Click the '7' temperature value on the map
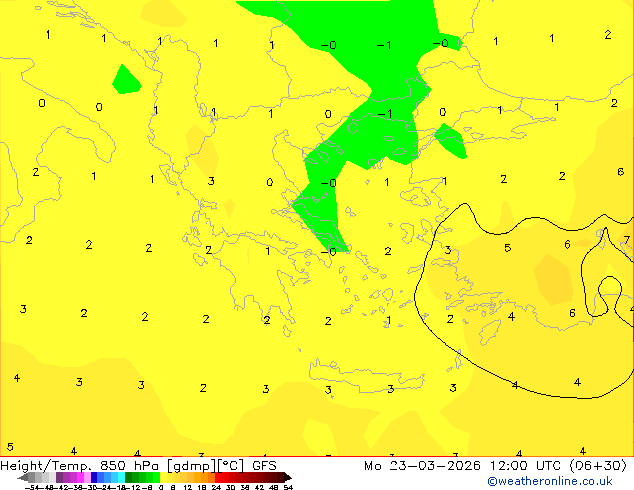Image resolution: width=634 pixels, height=490 pixels. click(626, 241)
